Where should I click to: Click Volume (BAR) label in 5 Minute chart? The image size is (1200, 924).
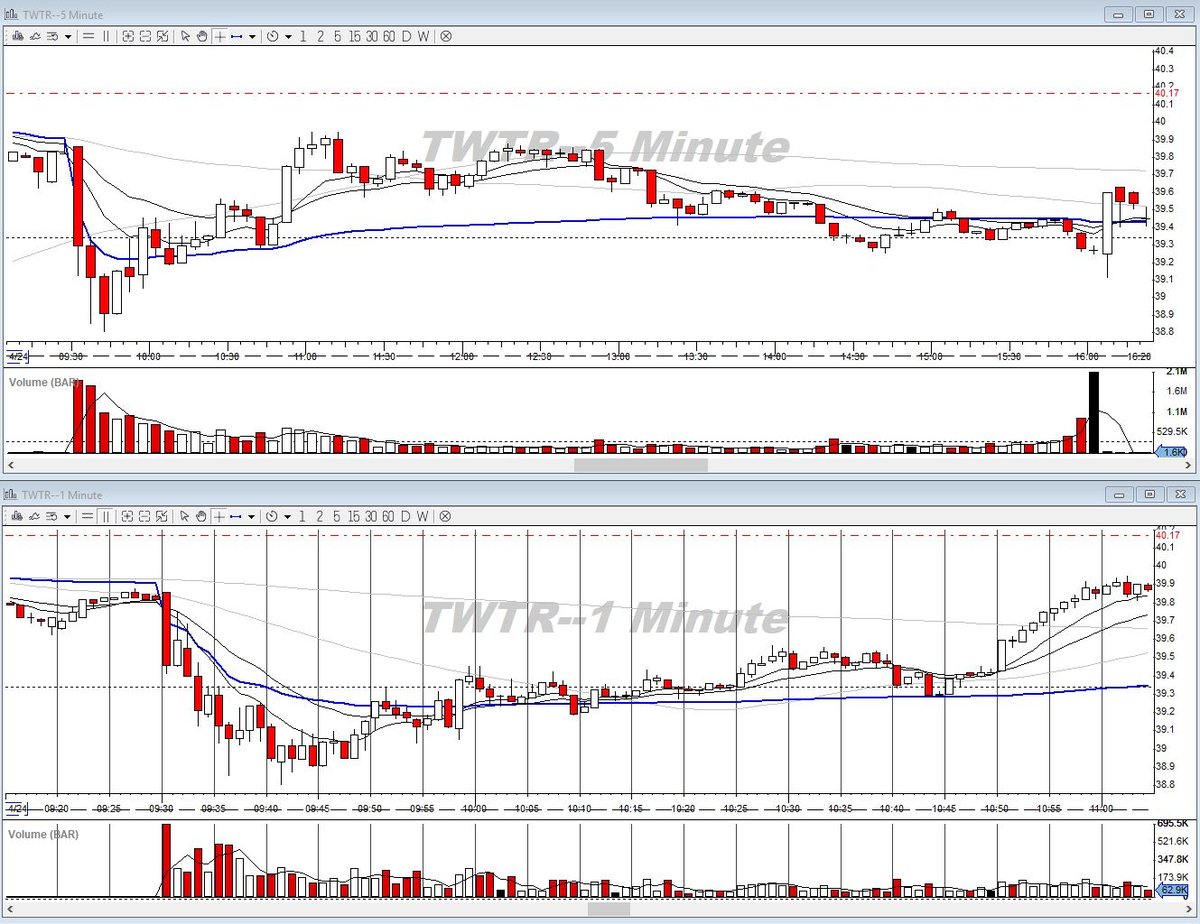(42, 382)
